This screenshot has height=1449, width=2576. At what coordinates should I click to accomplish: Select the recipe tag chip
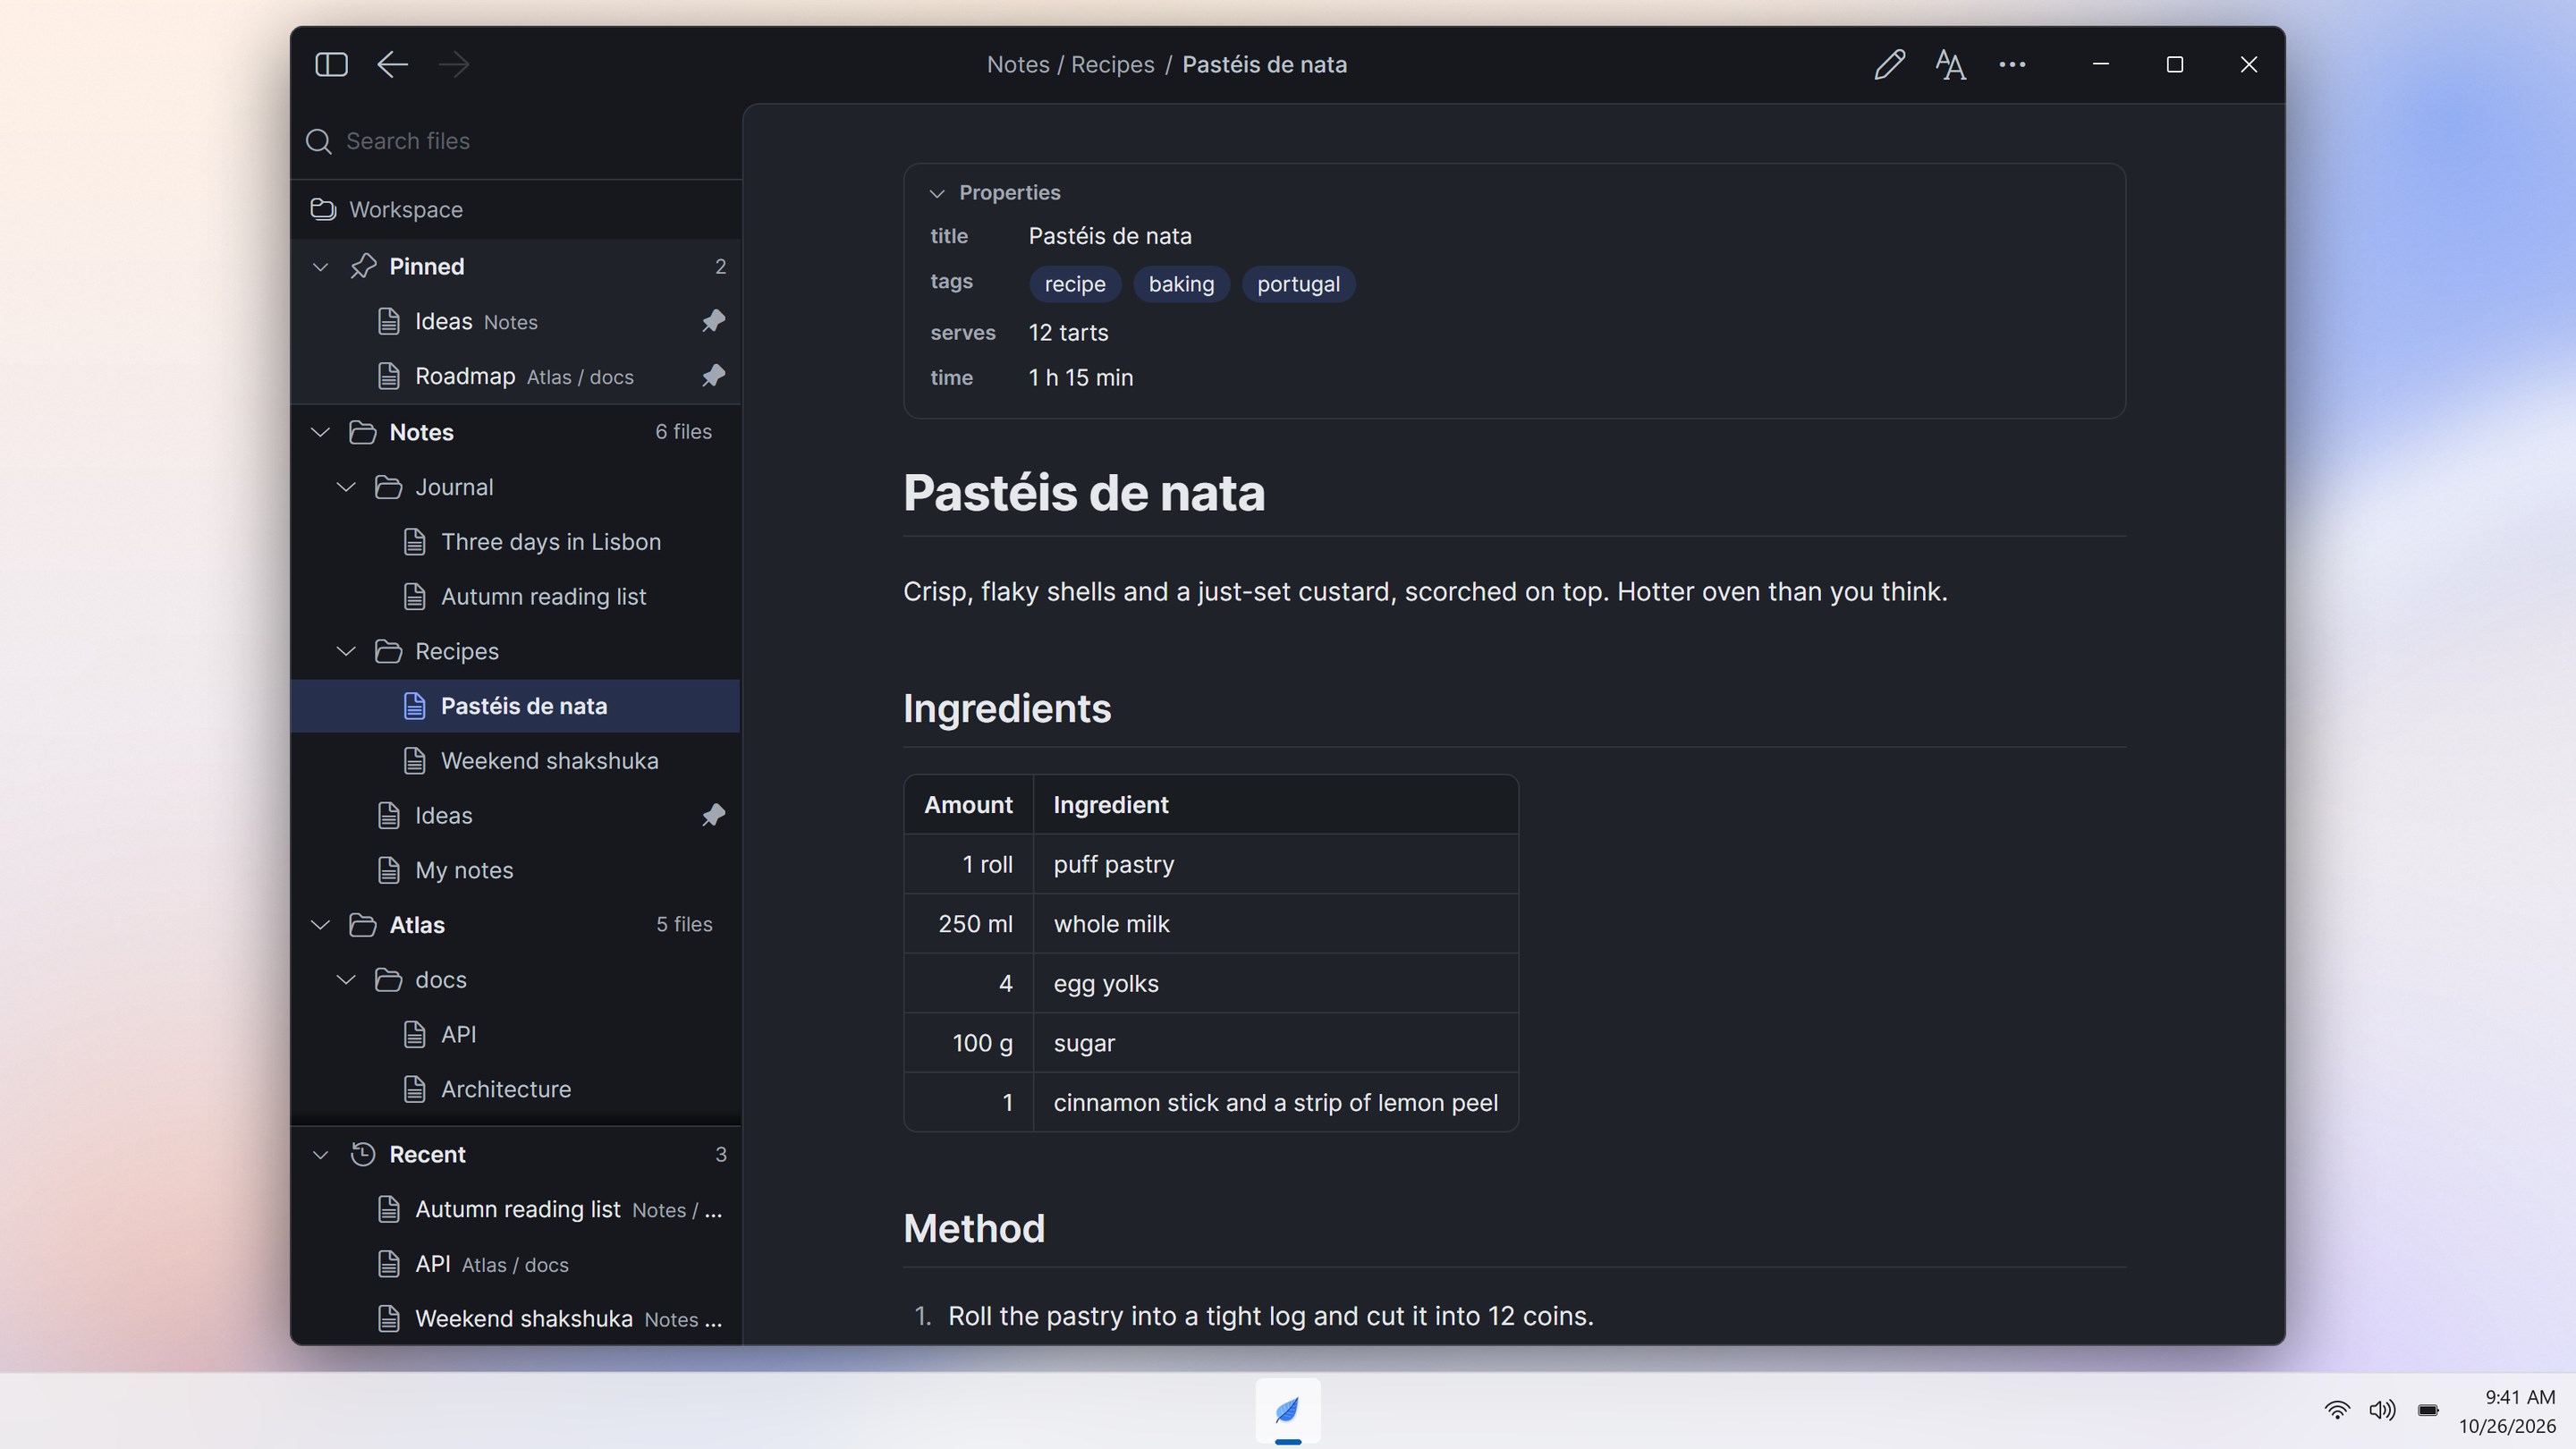(x=1075, y=284)
